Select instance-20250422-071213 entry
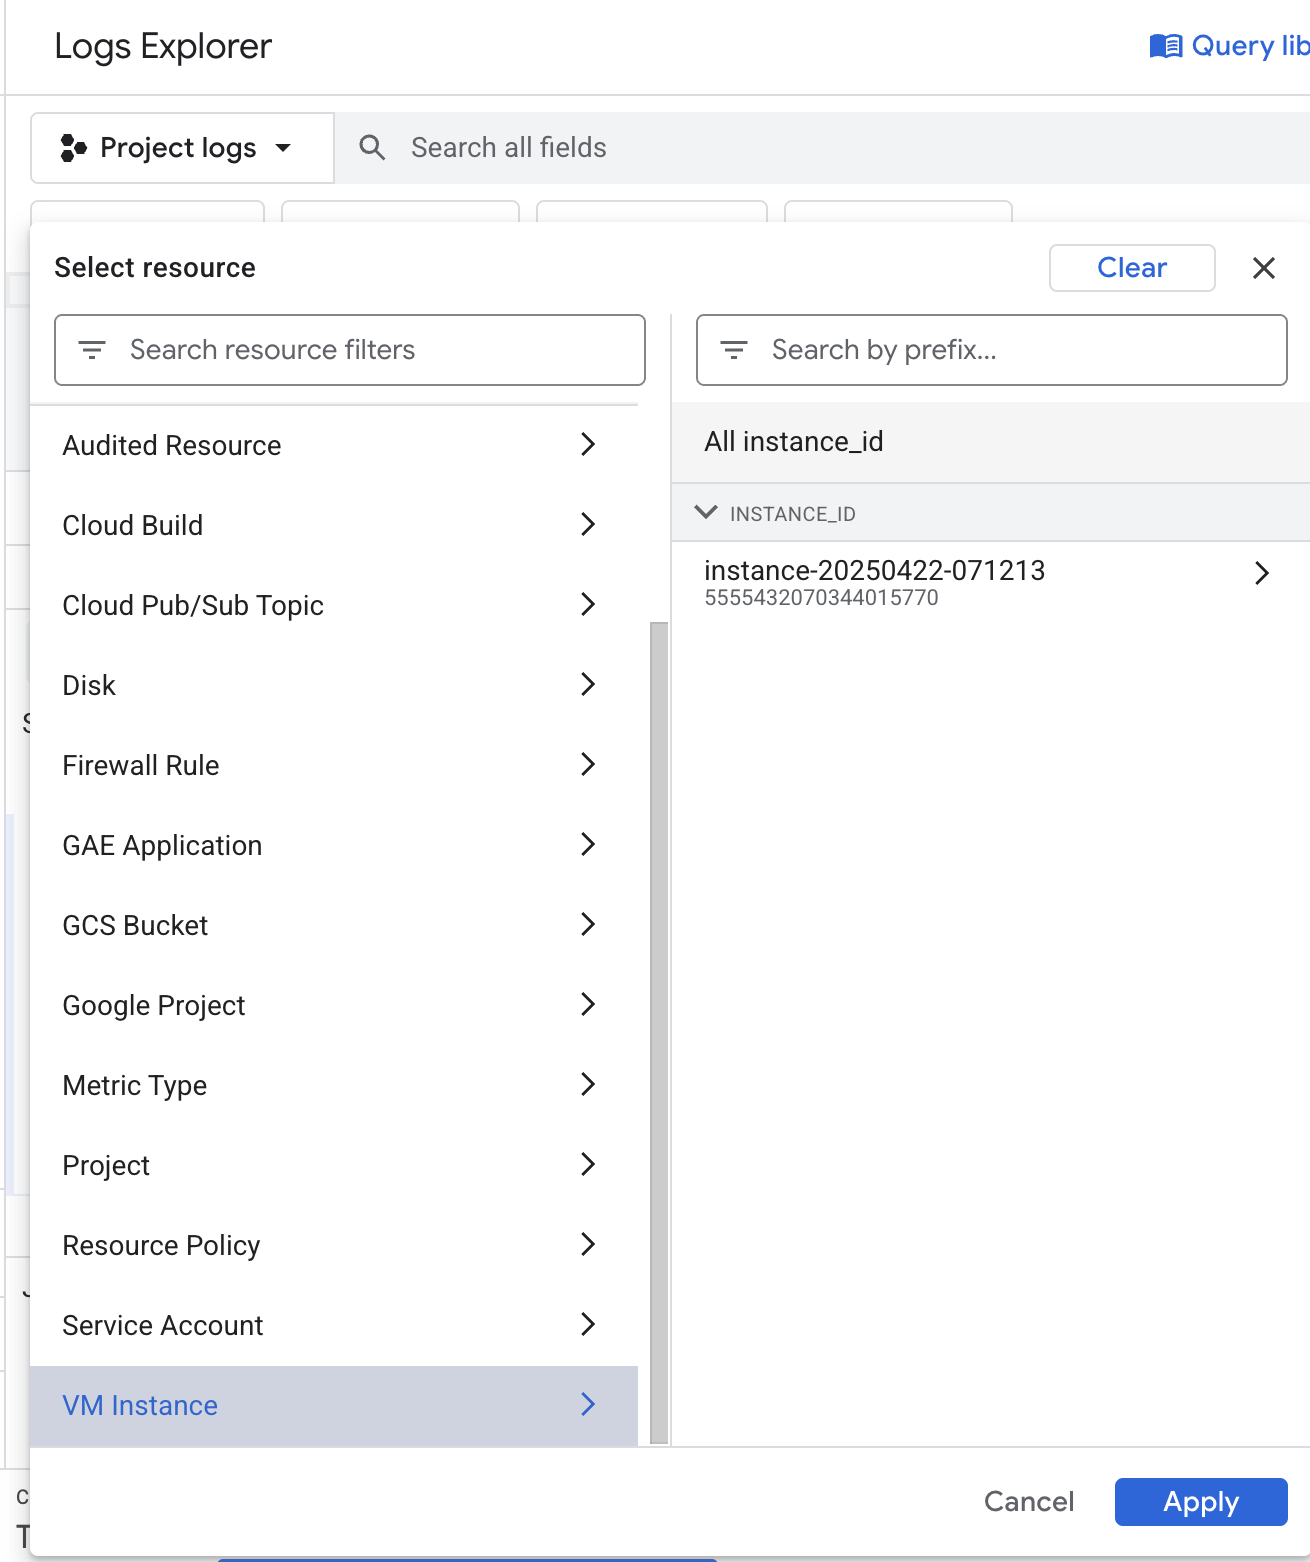 991,582
